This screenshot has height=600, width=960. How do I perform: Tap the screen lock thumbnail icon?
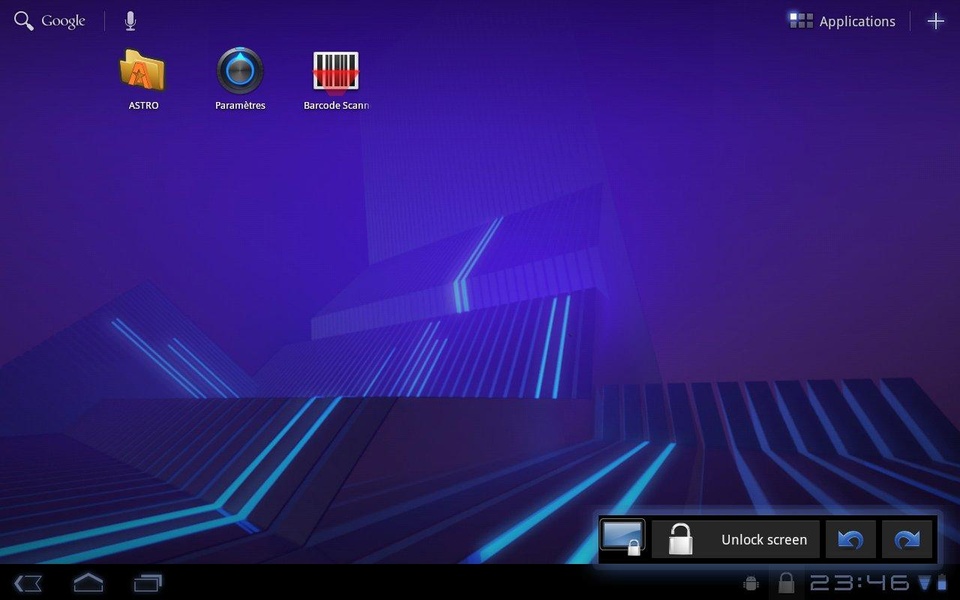coord(623,538)
